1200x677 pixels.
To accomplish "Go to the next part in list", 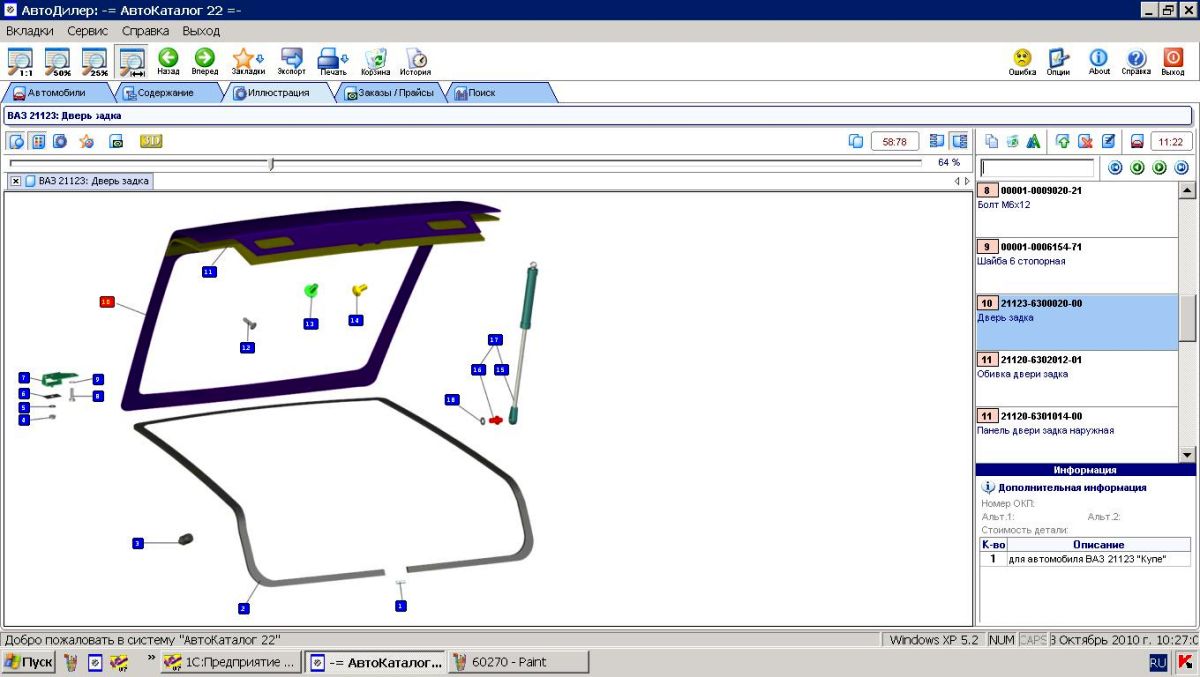I will pos(1160,168).
